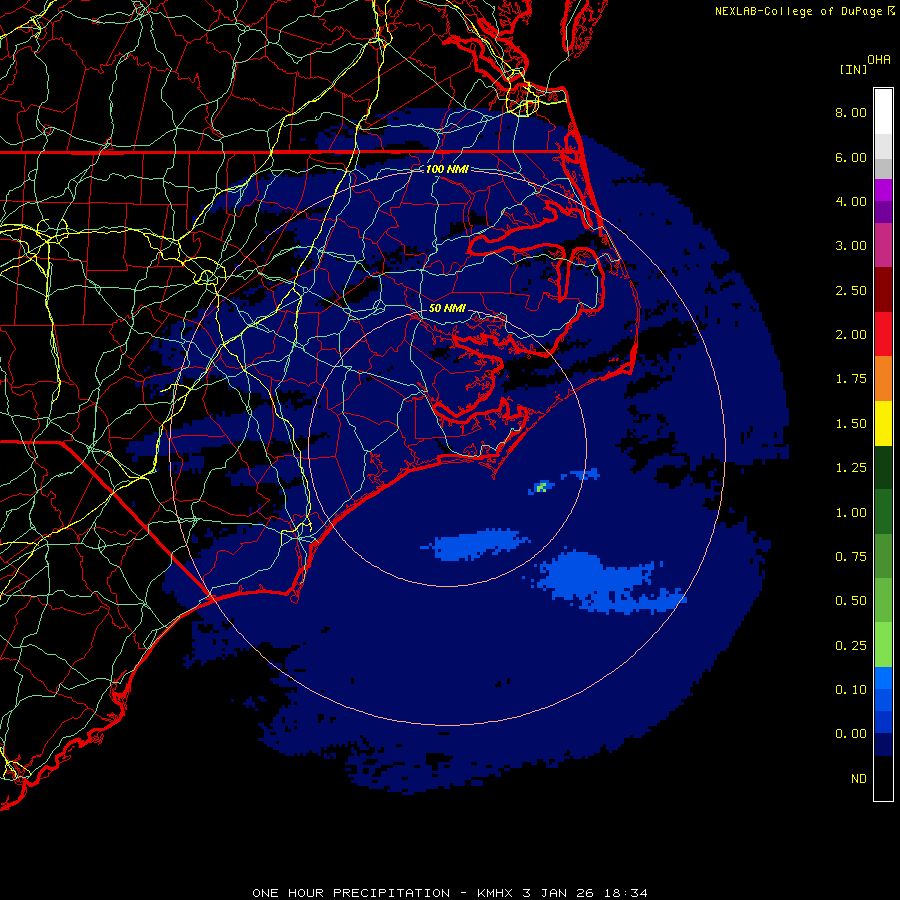The width and height of the screenshot is (900, 900).
Task: Click the 50 NMI range ring label
Action: 447,308
